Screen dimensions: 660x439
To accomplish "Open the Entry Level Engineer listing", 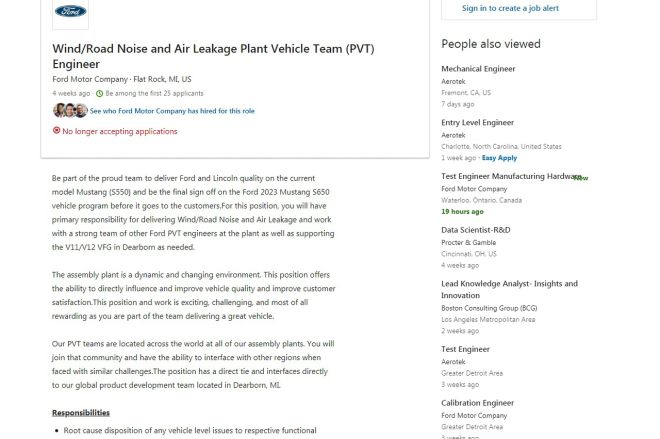I will tap(477, 122).
